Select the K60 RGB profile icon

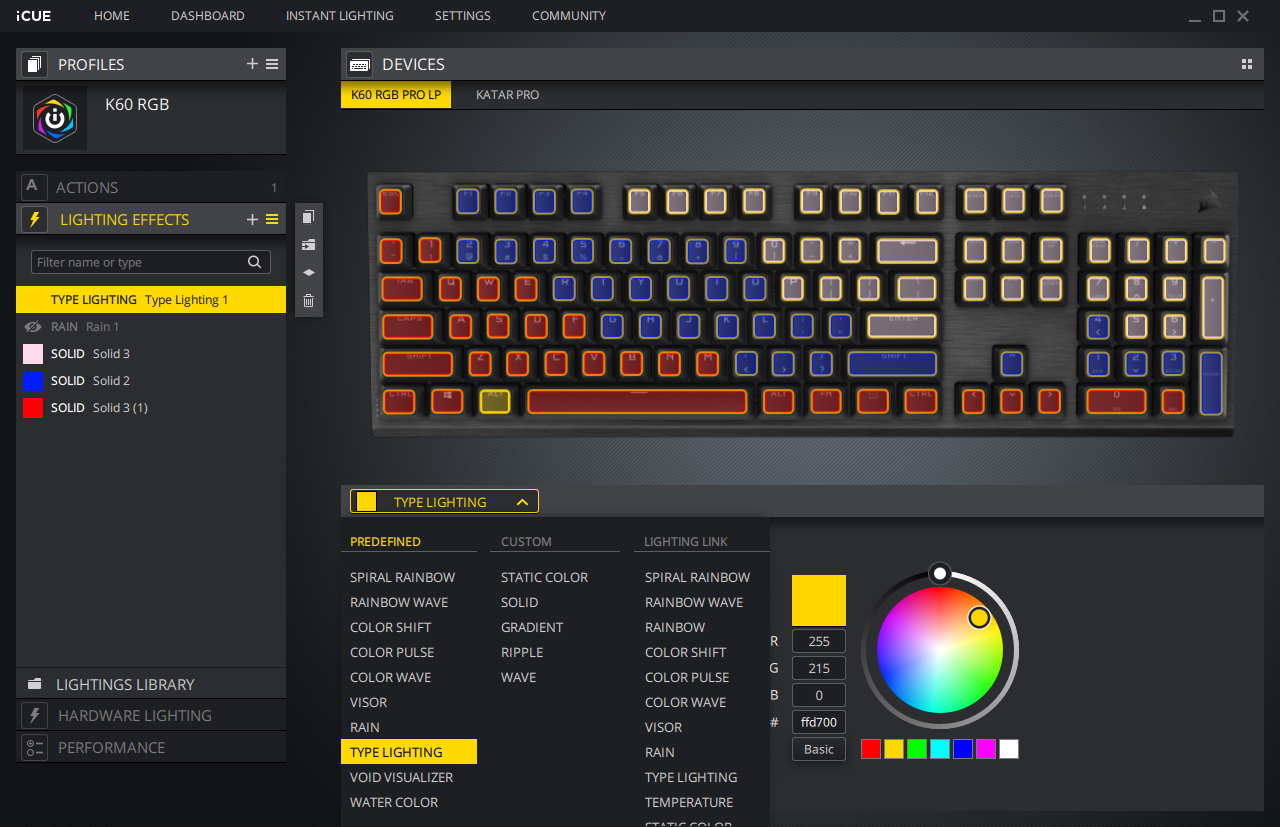click(x=55, y=118)
